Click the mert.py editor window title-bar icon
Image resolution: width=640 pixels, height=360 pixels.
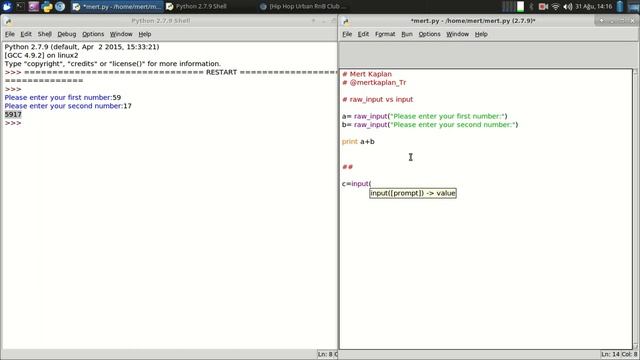click(346, 21)
